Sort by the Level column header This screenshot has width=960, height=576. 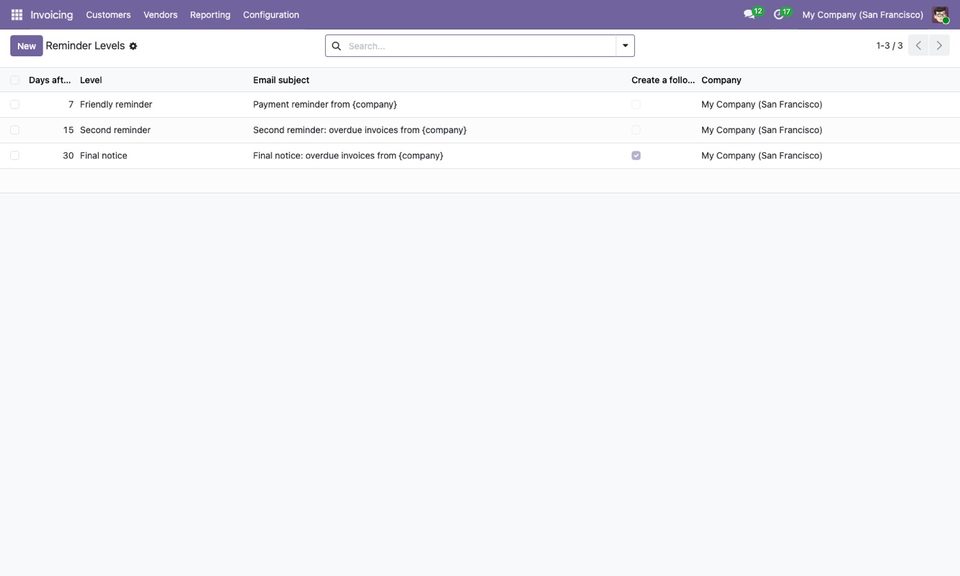[91, 80]
